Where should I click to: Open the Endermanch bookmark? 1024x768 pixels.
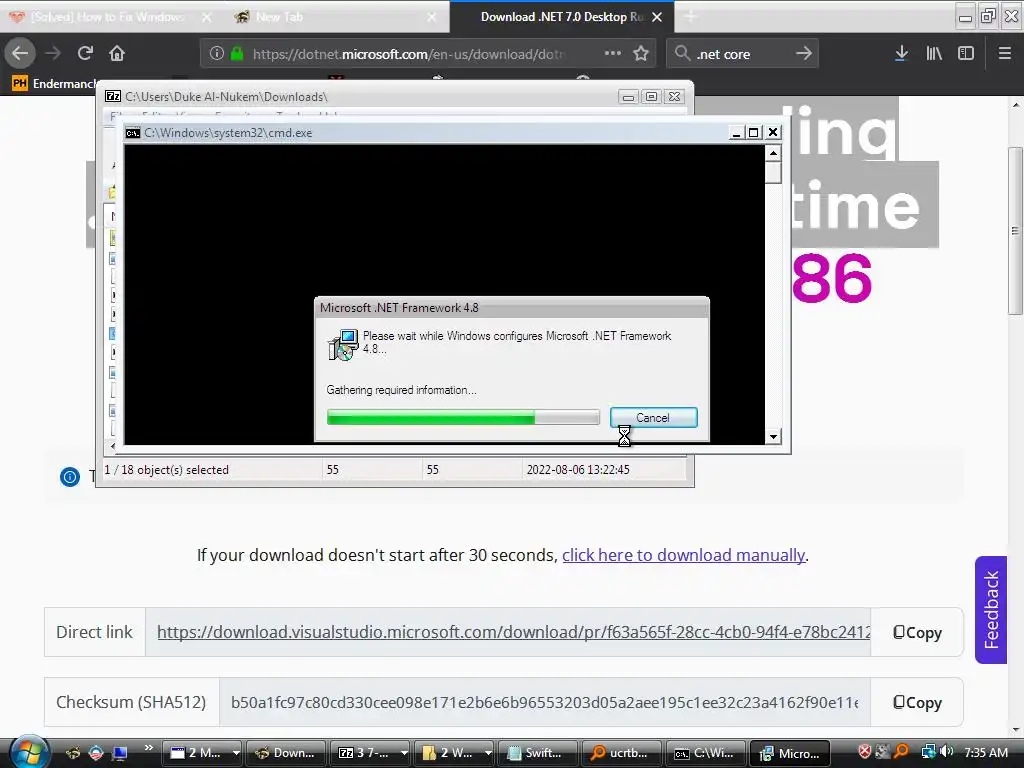(x=54, y=84)
